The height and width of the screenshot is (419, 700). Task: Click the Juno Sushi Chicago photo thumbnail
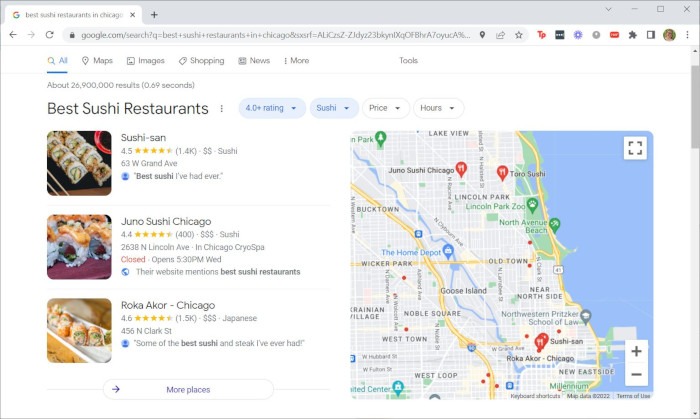click(79, 247)
